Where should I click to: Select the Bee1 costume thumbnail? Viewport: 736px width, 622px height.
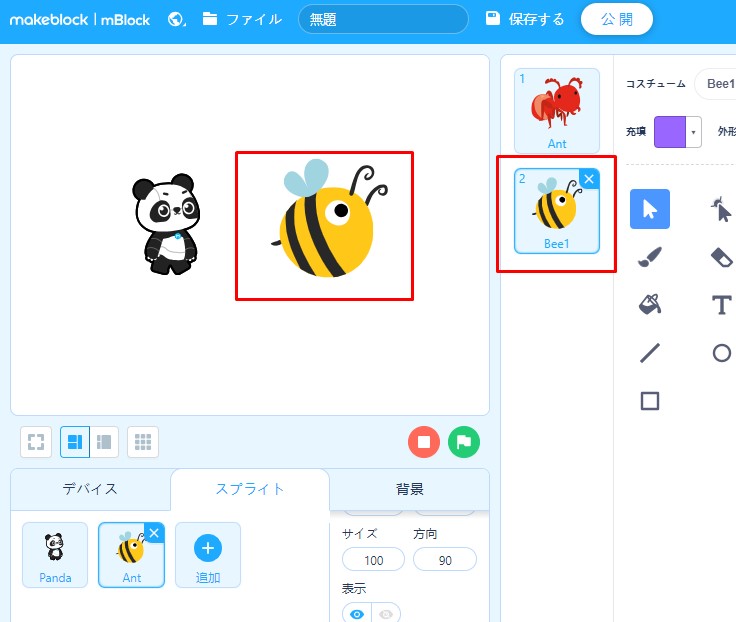point(557,211)
